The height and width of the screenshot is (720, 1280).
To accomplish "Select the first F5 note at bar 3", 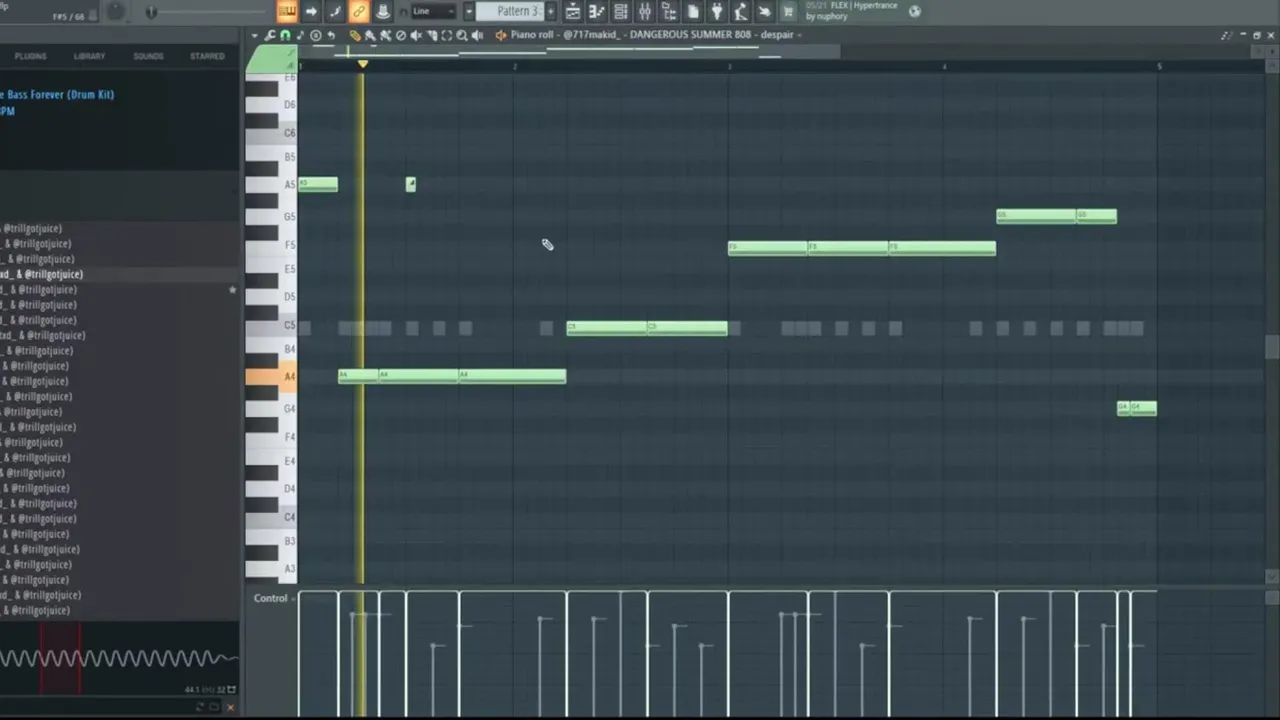I will click(768, 248).
